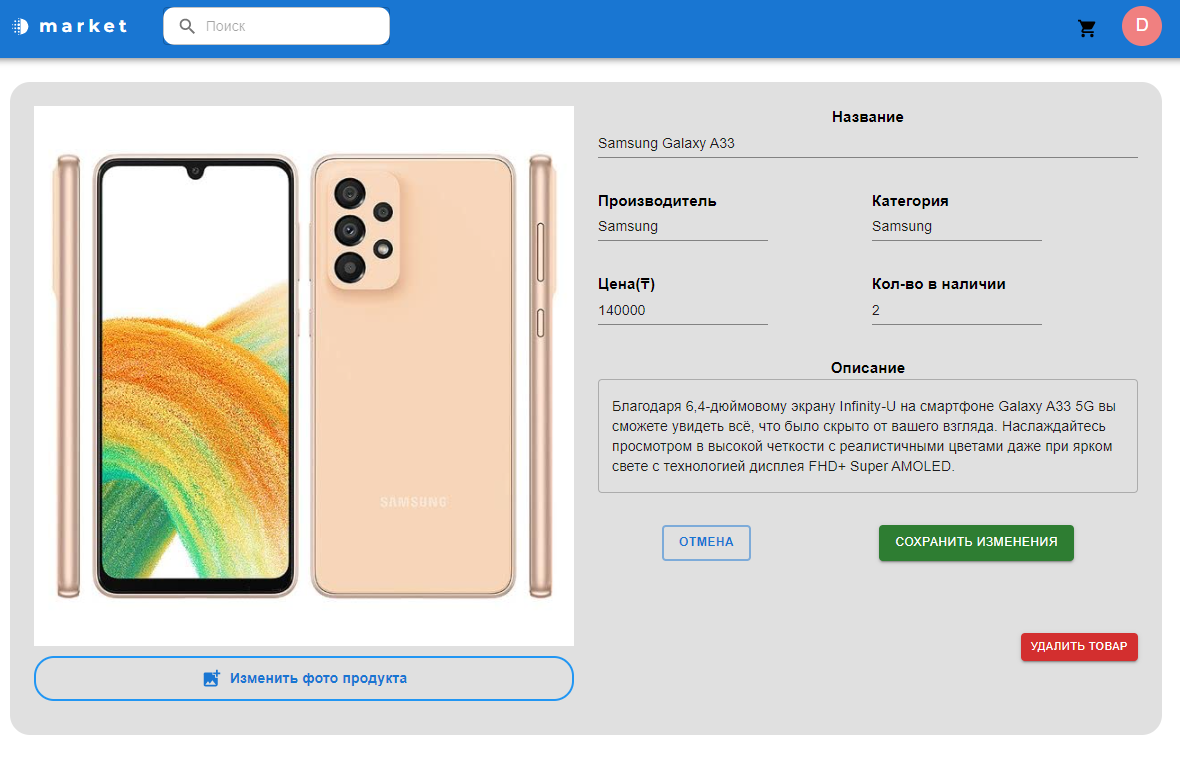Click the red УДАЛИТЬ ТОВАР button
Image resolution: width=1180 pixels, height=757 pixels.
[x=1078, y=646]
